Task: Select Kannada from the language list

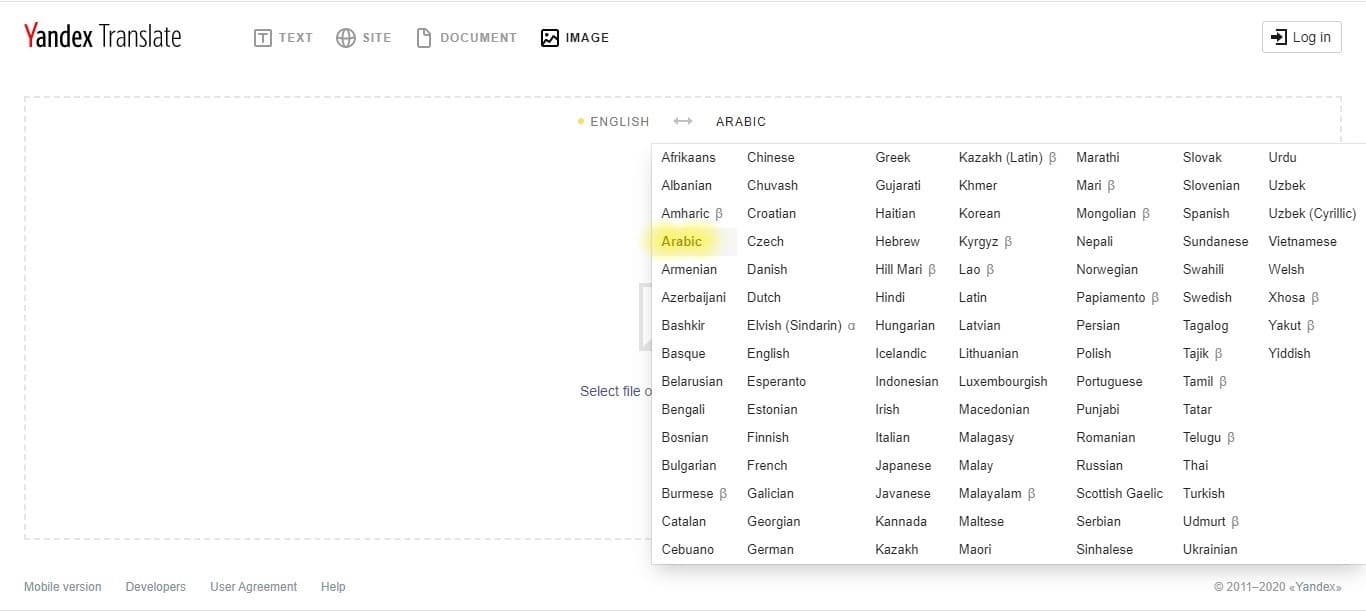Action: tap(901, 521)
